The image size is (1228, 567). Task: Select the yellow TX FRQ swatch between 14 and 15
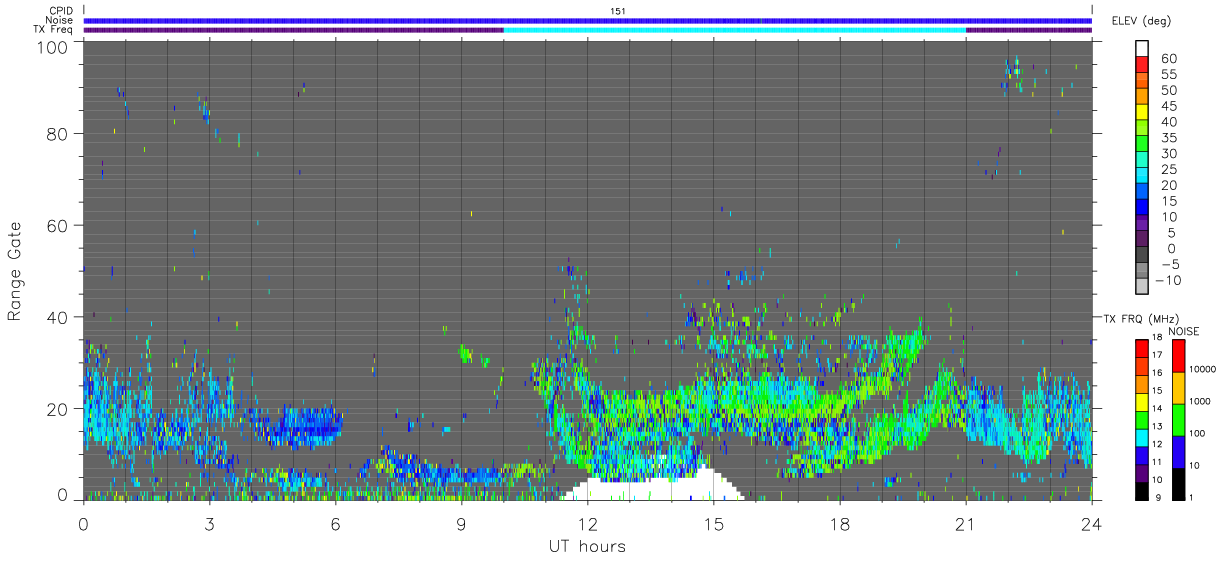(1142, 400)
